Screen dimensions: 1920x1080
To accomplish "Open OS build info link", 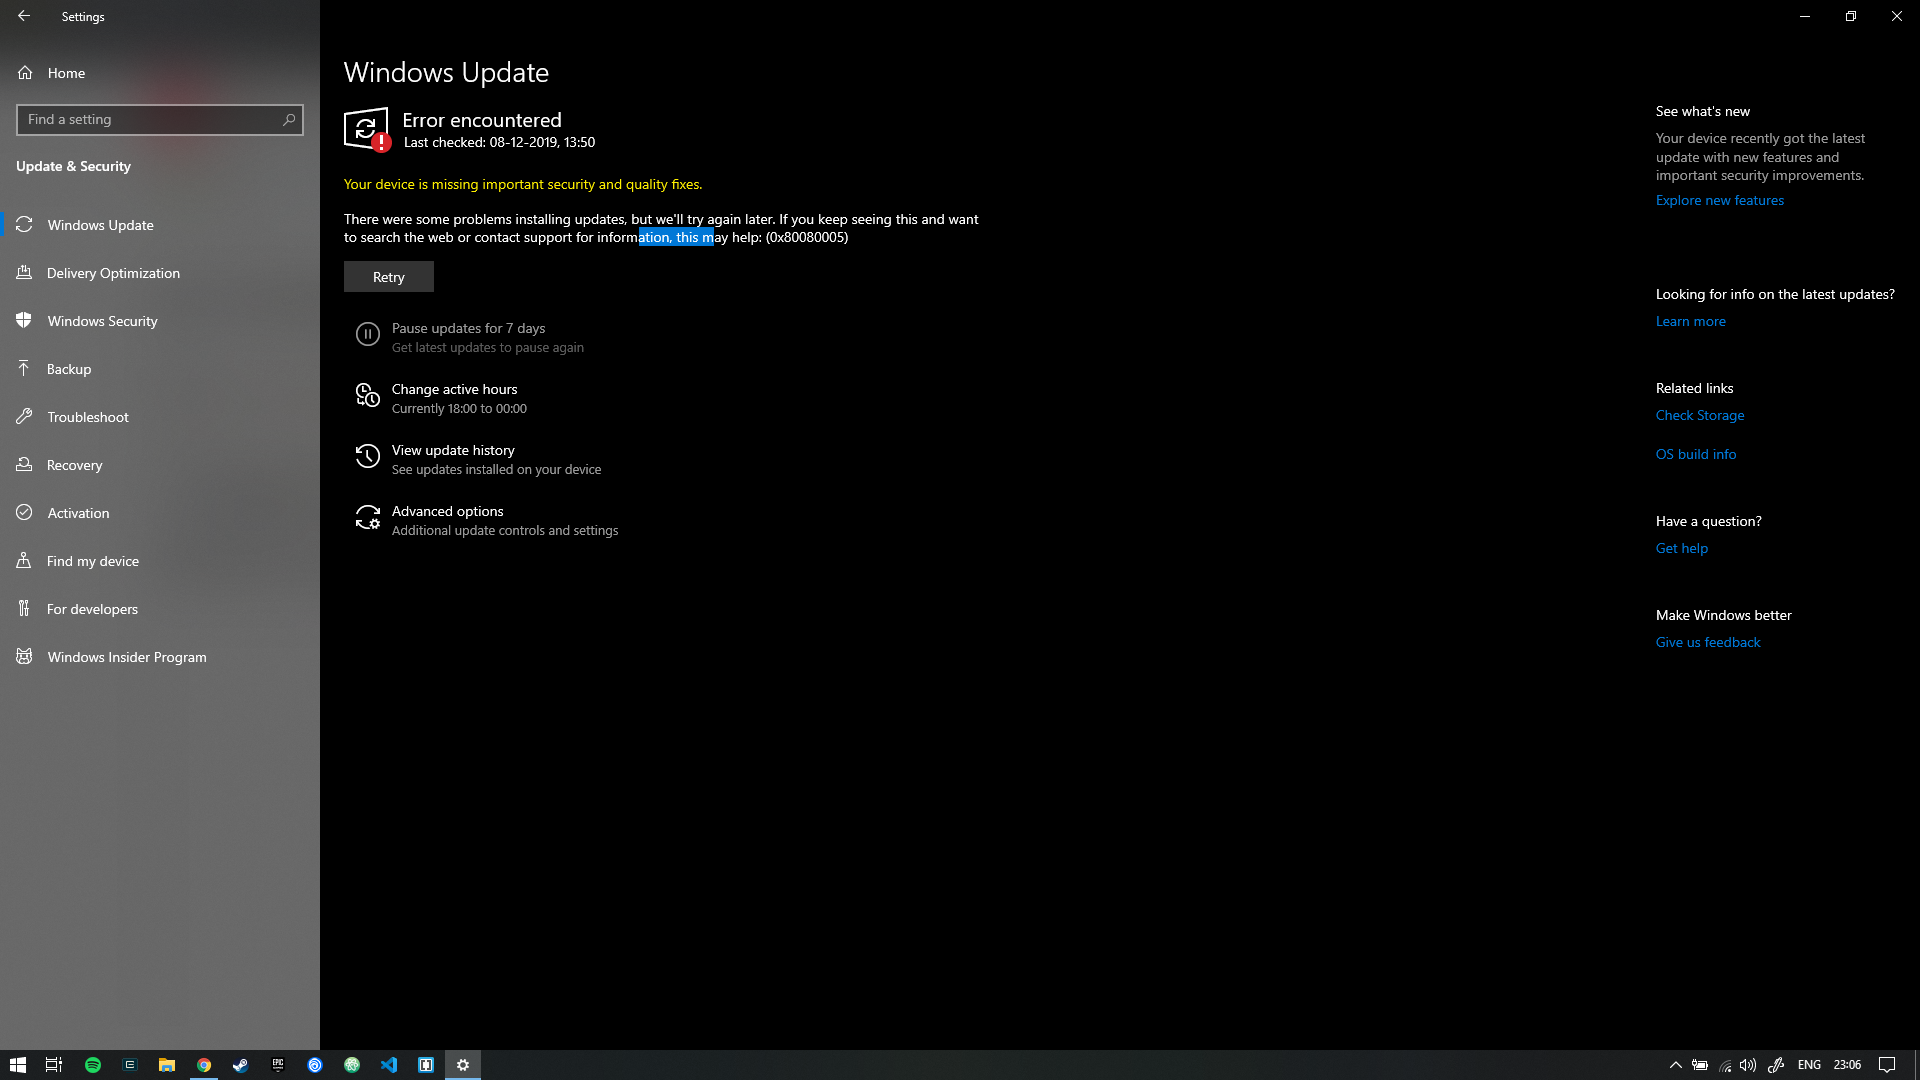I will tap(1696, 454).
